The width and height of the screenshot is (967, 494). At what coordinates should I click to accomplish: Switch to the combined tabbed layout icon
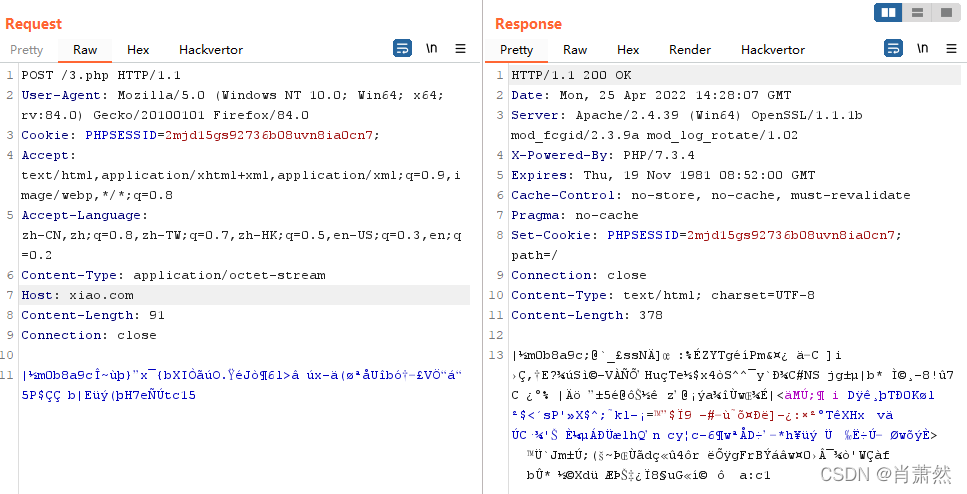945,13
